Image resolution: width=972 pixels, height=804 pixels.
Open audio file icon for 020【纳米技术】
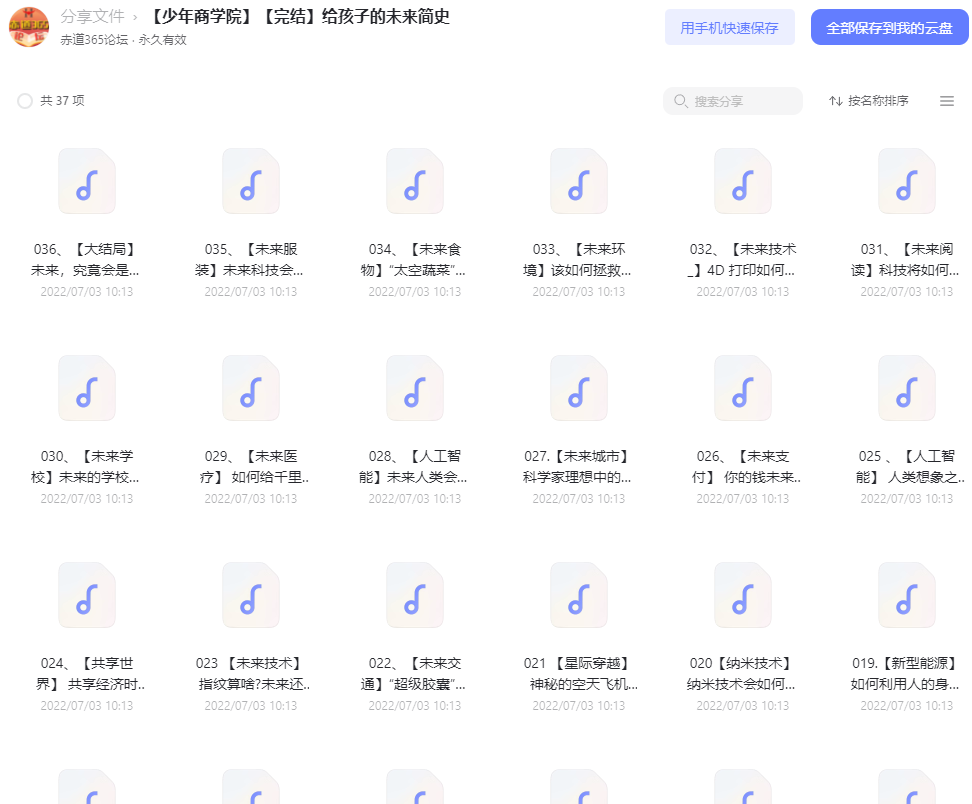click(743, 595)
